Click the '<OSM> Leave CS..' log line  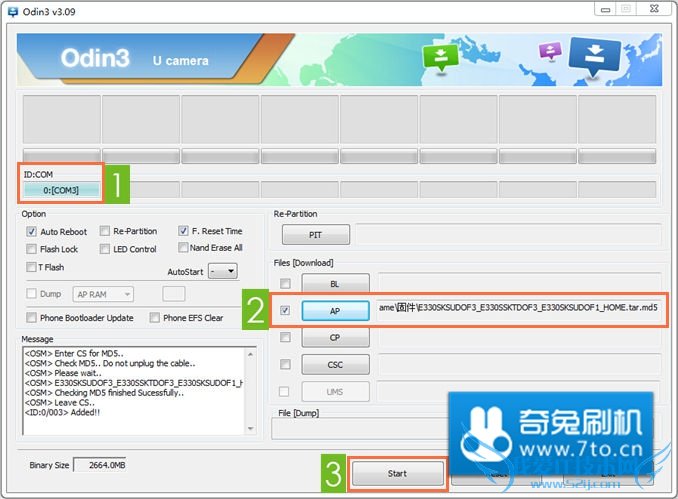pyautogui.click(x=60, y=403)
